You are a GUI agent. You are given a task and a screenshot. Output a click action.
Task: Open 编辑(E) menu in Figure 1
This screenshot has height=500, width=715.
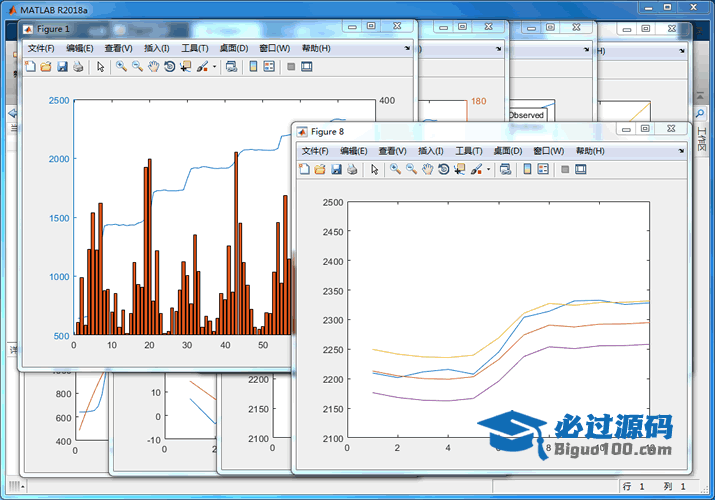pos(80,48)
